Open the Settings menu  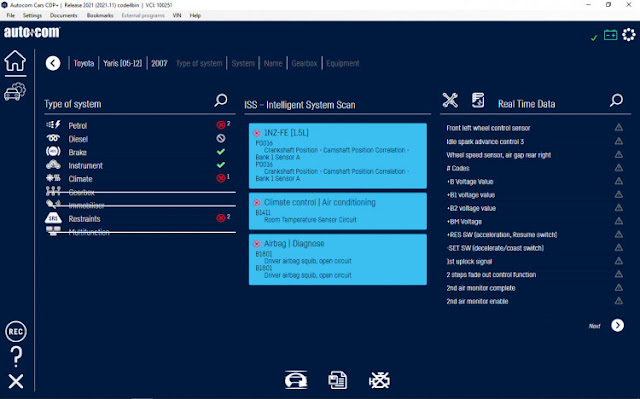[x=32, y=16]
